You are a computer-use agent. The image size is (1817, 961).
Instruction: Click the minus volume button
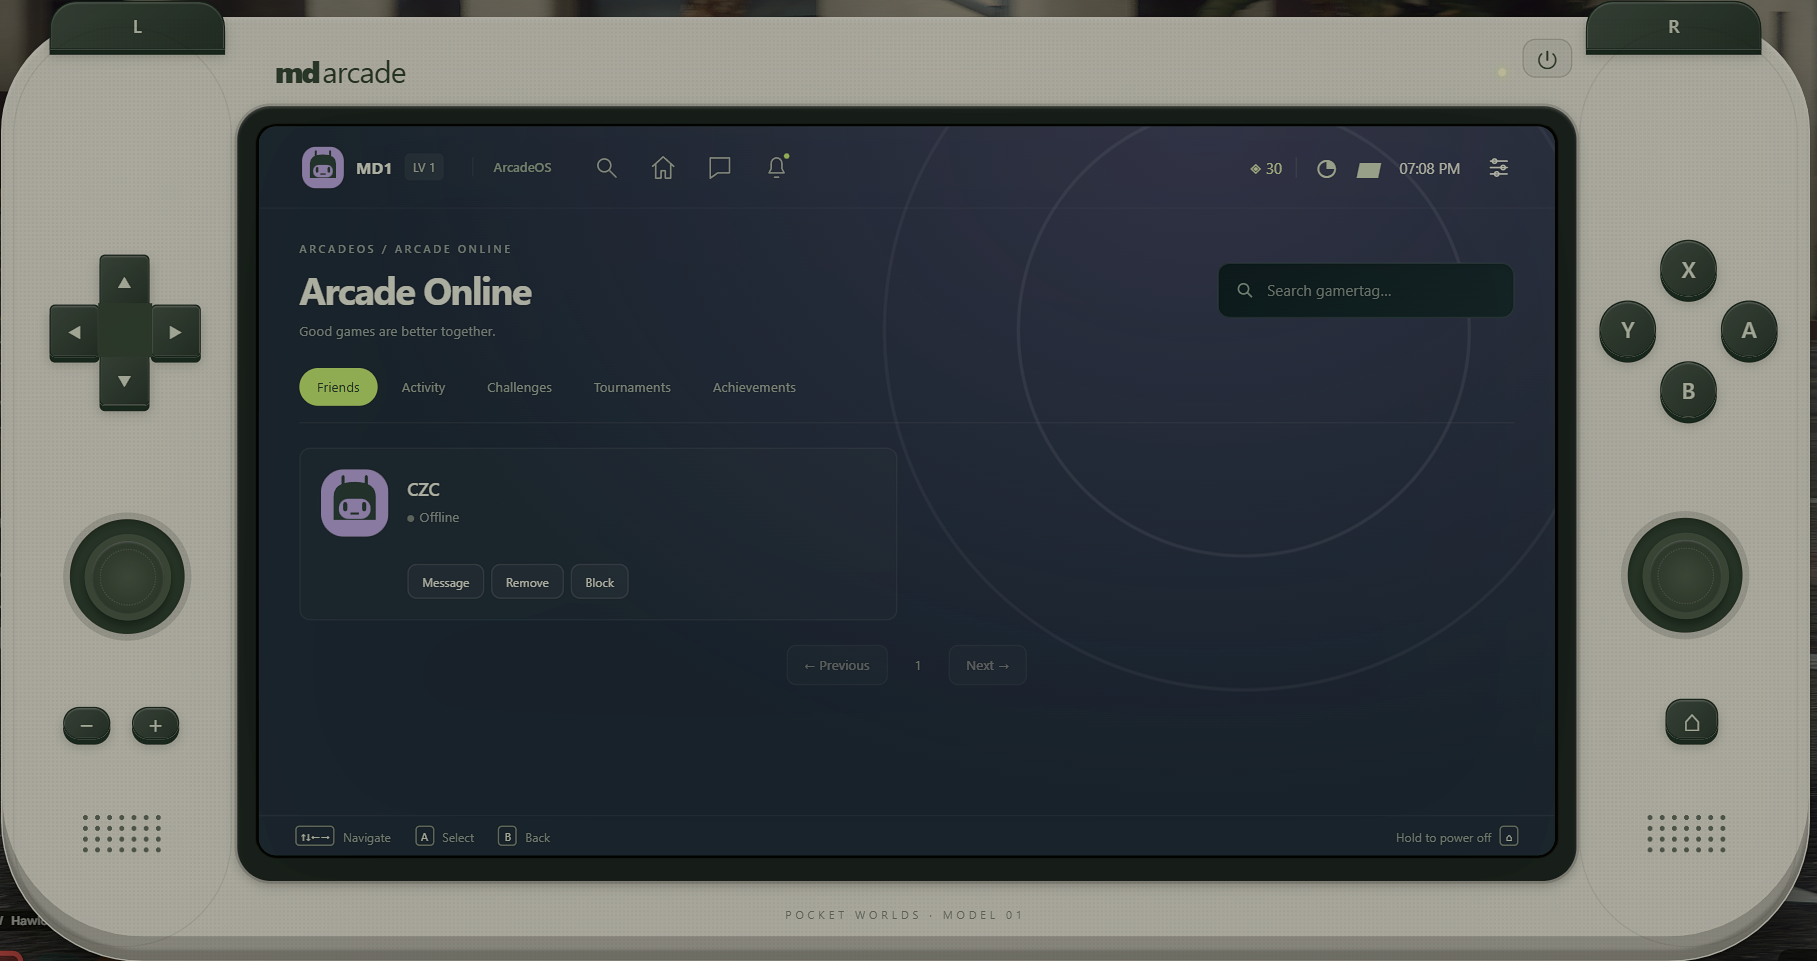tap(87, 726)
